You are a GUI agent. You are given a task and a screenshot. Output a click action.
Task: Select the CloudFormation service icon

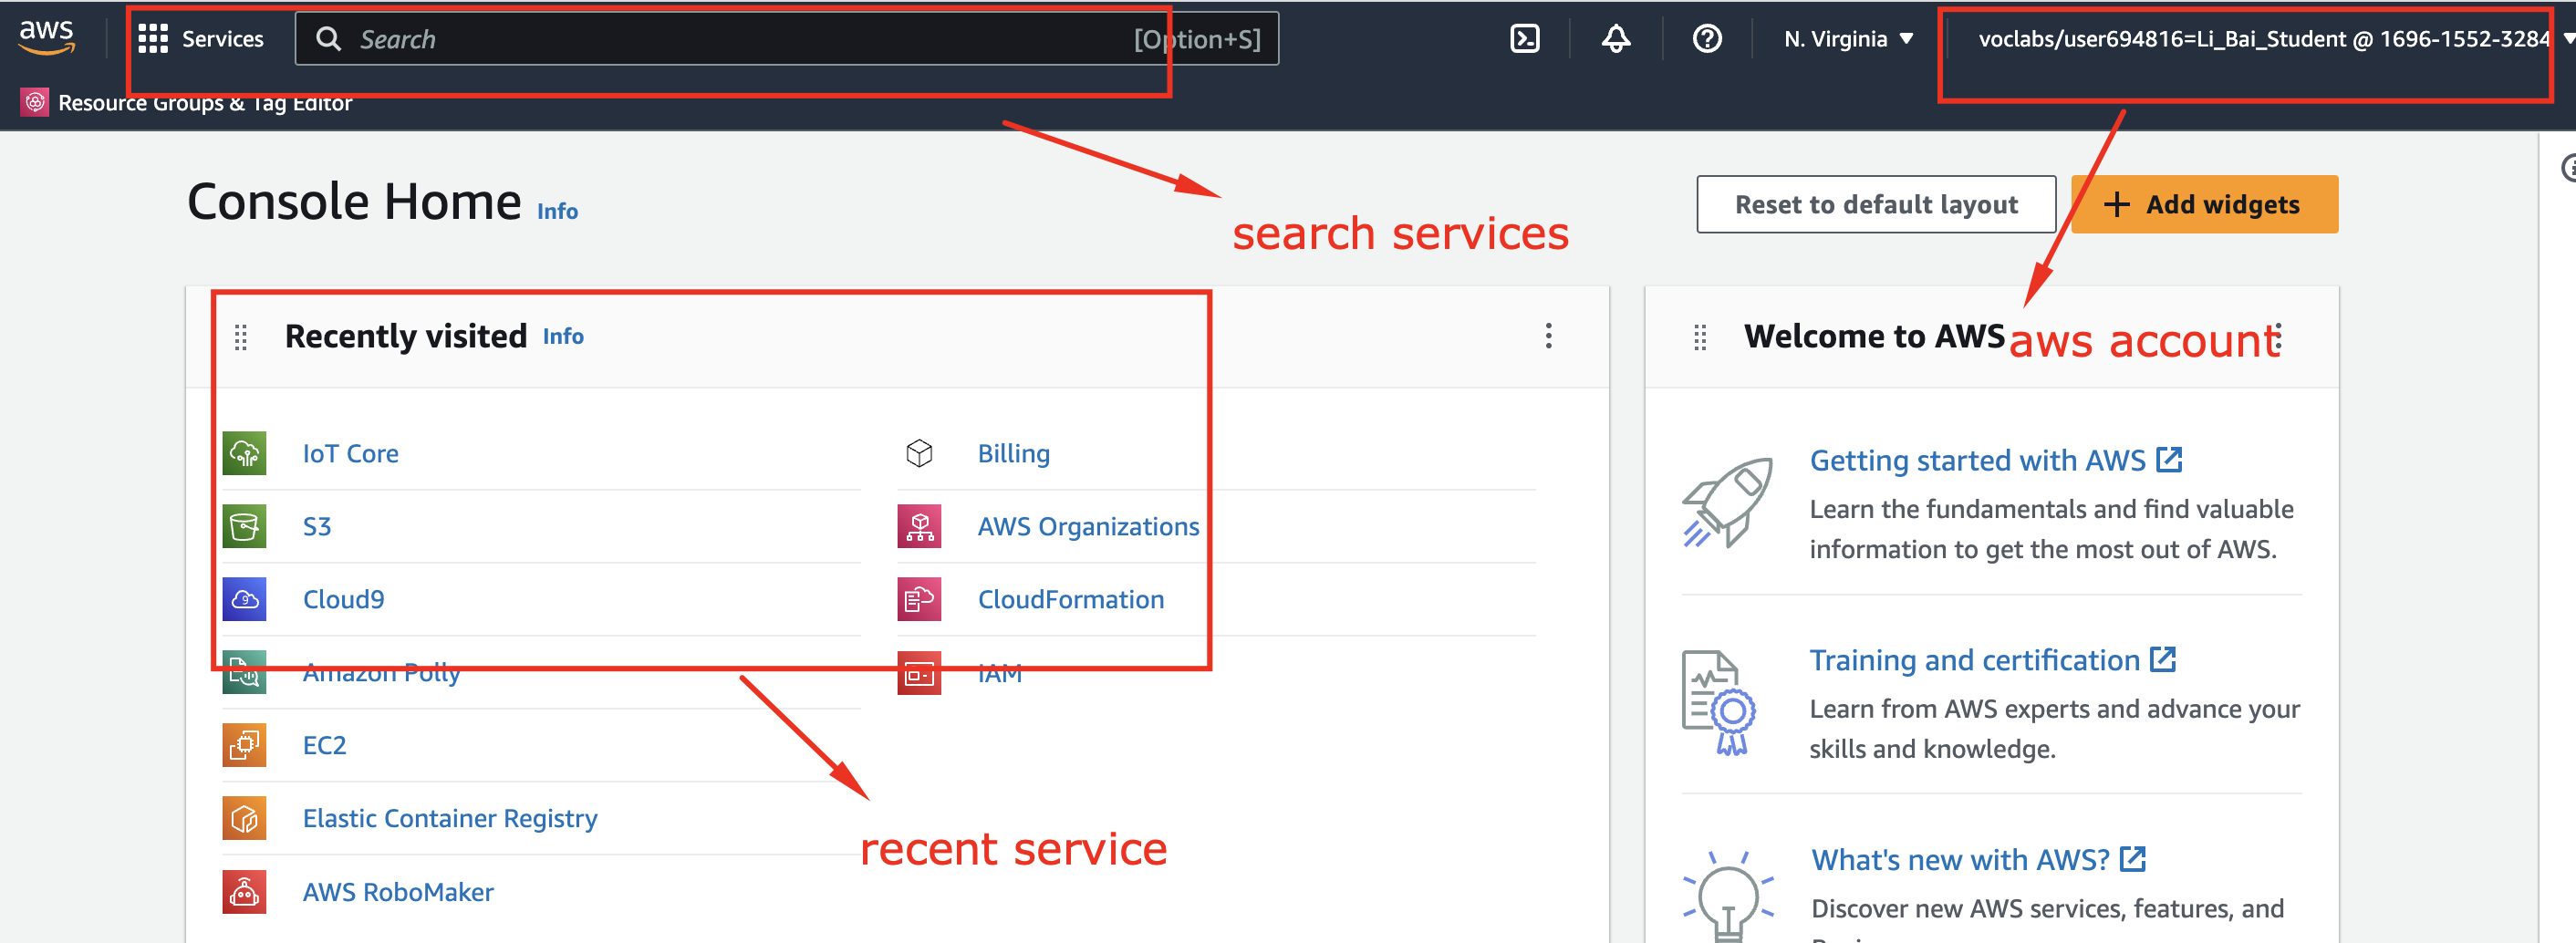[919, 598]
